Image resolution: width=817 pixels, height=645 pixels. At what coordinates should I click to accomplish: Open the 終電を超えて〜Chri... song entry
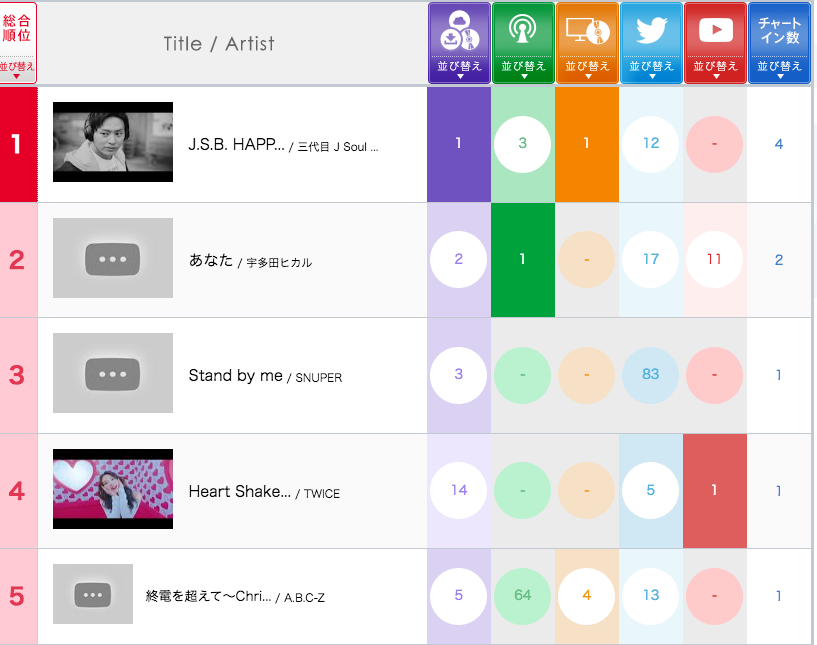(208, 596)
